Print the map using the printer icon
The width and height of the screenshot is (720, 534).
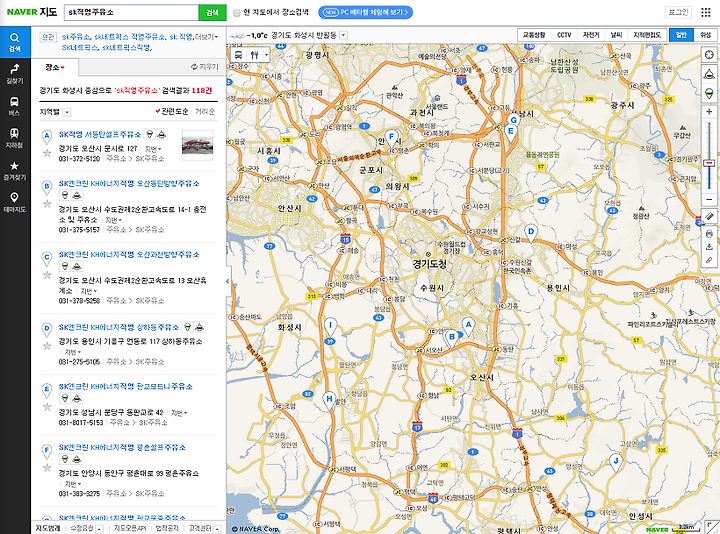tap(709, 234)
